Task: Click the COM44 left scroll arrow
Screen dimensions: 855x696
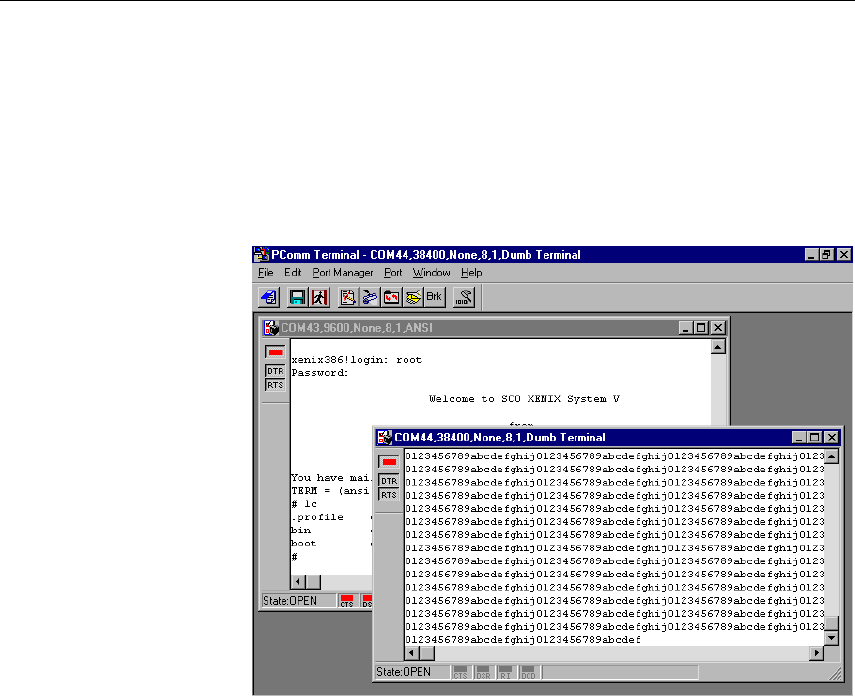Action: (412, 653)
